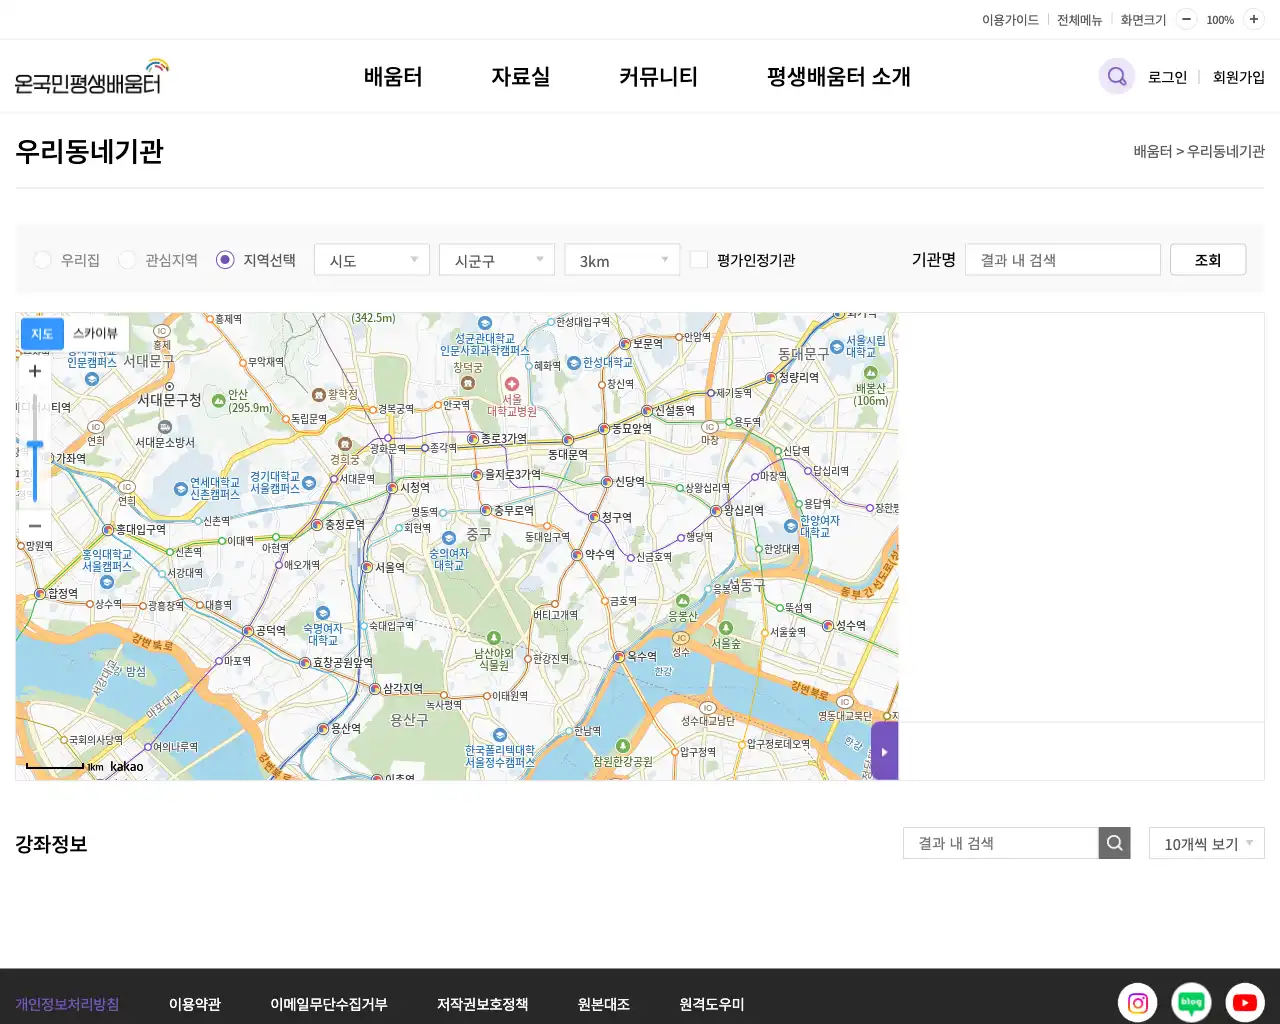Image resolution: width=1280 pixels, height=1024 pixels.
Task: Open the search magnifier icon in header
Action: tap(1116, 77)
